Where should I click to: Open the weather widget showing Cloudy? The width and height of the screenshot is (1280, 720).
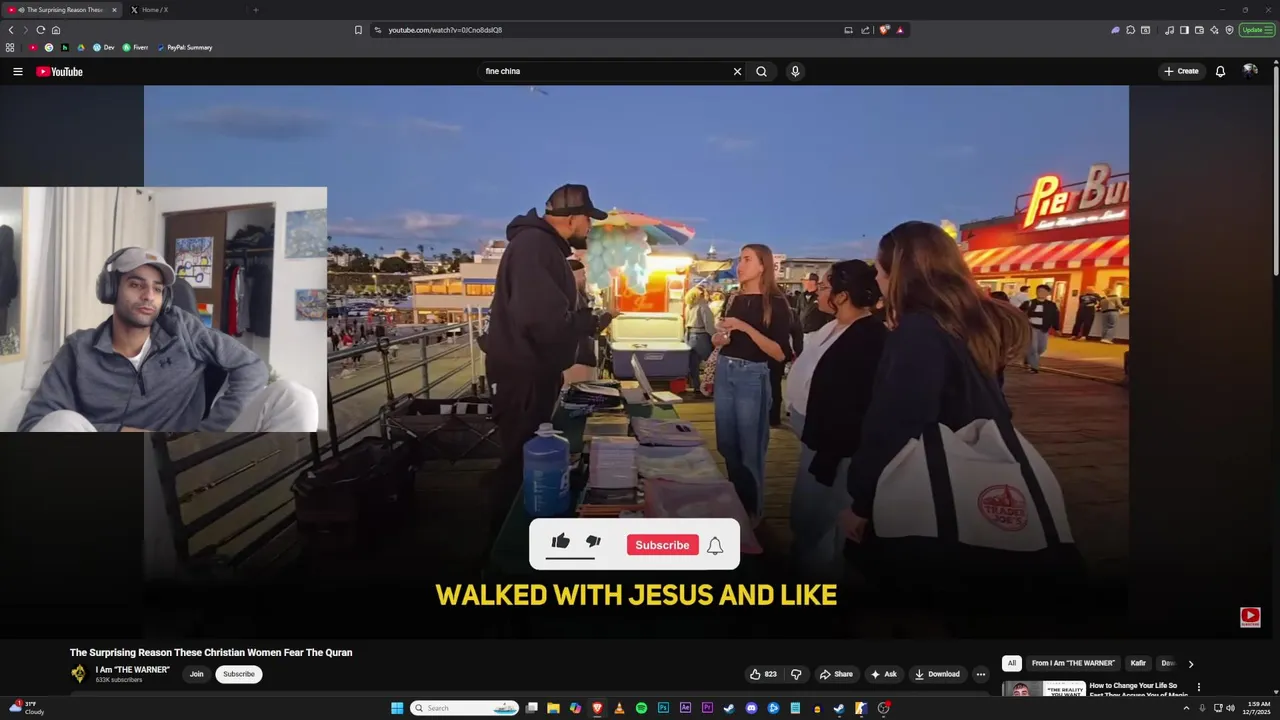[x=27, y=708]
